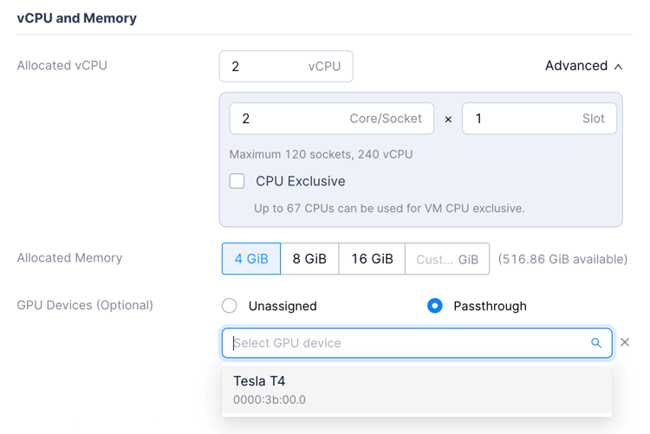The height and width of the screenshot is (434, 650).
Task: Click the Tesla T4 device address 0000:3b:00.0
Action: tap(269, 400)
